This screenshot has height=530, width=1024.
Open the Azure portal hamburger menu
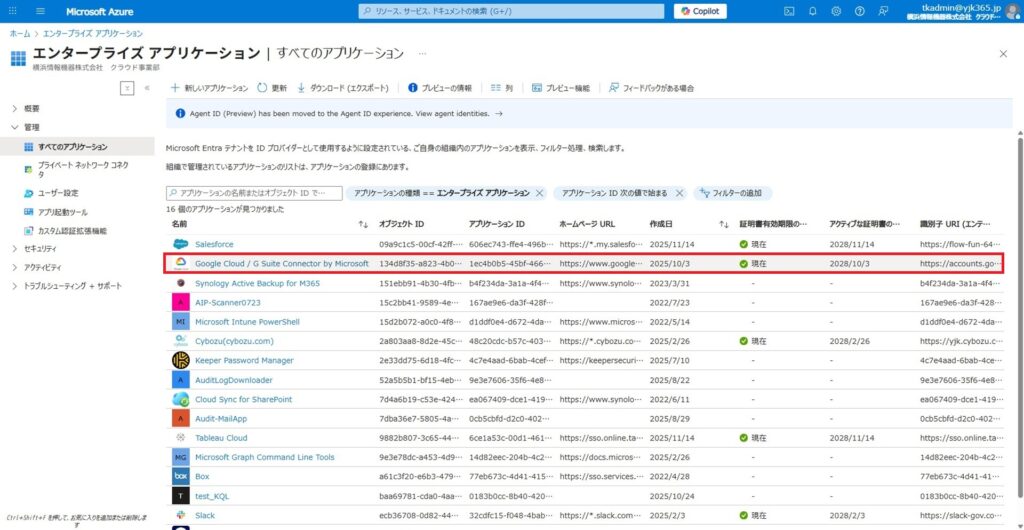[40, 11]
